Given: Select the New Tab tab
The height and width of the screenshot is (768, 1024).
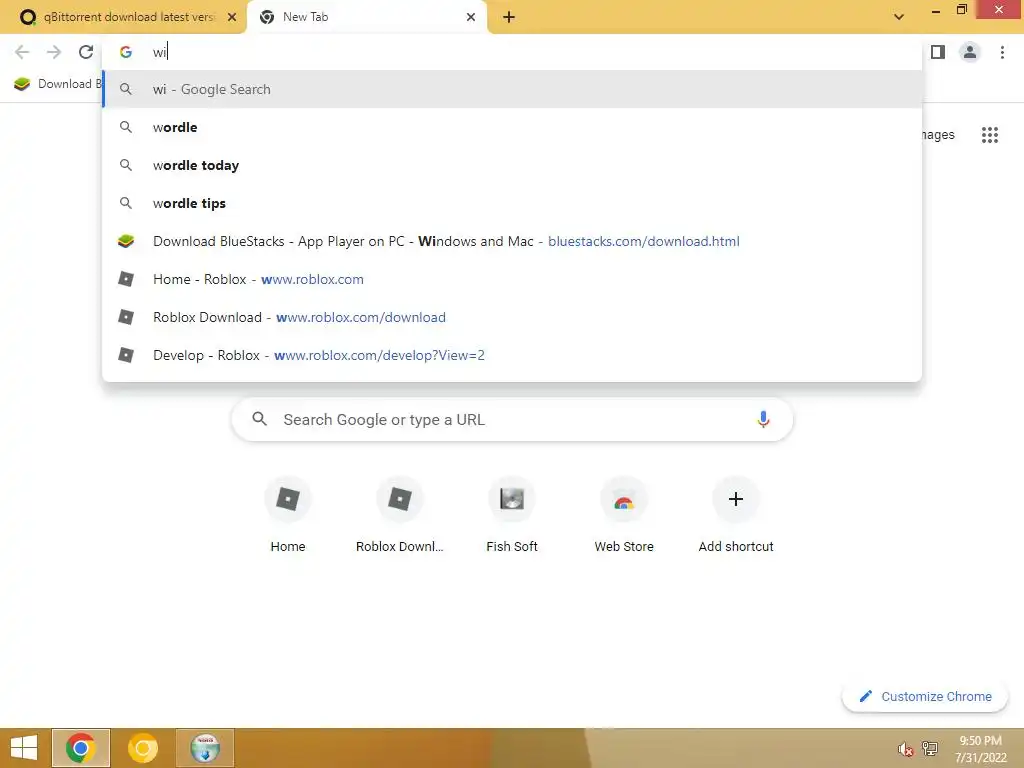Looking at the screenshot, I should pos(366,17).
